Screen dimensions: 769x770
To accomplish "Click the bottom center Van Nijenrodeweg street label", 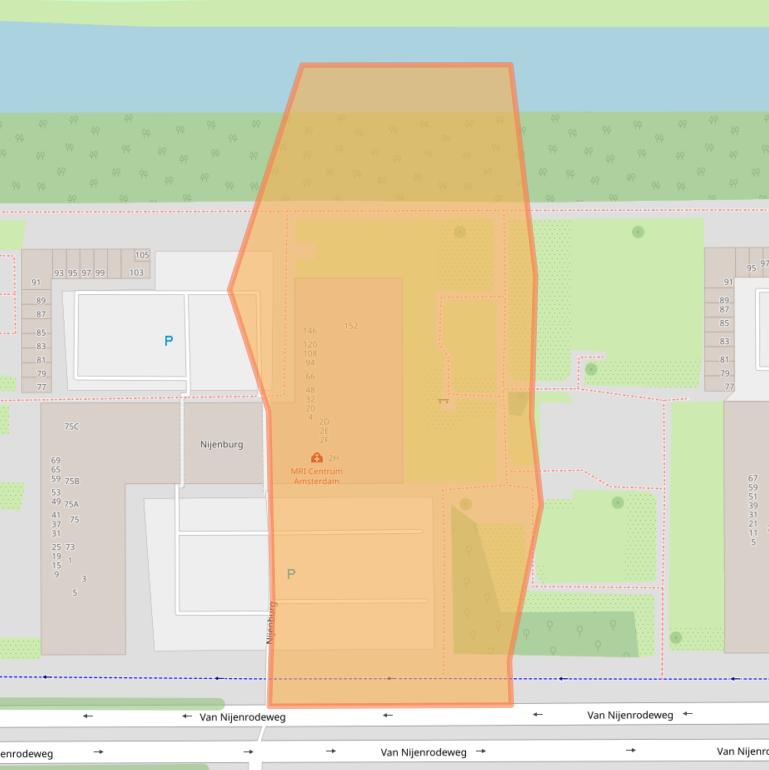I will (x=423, y=752).
